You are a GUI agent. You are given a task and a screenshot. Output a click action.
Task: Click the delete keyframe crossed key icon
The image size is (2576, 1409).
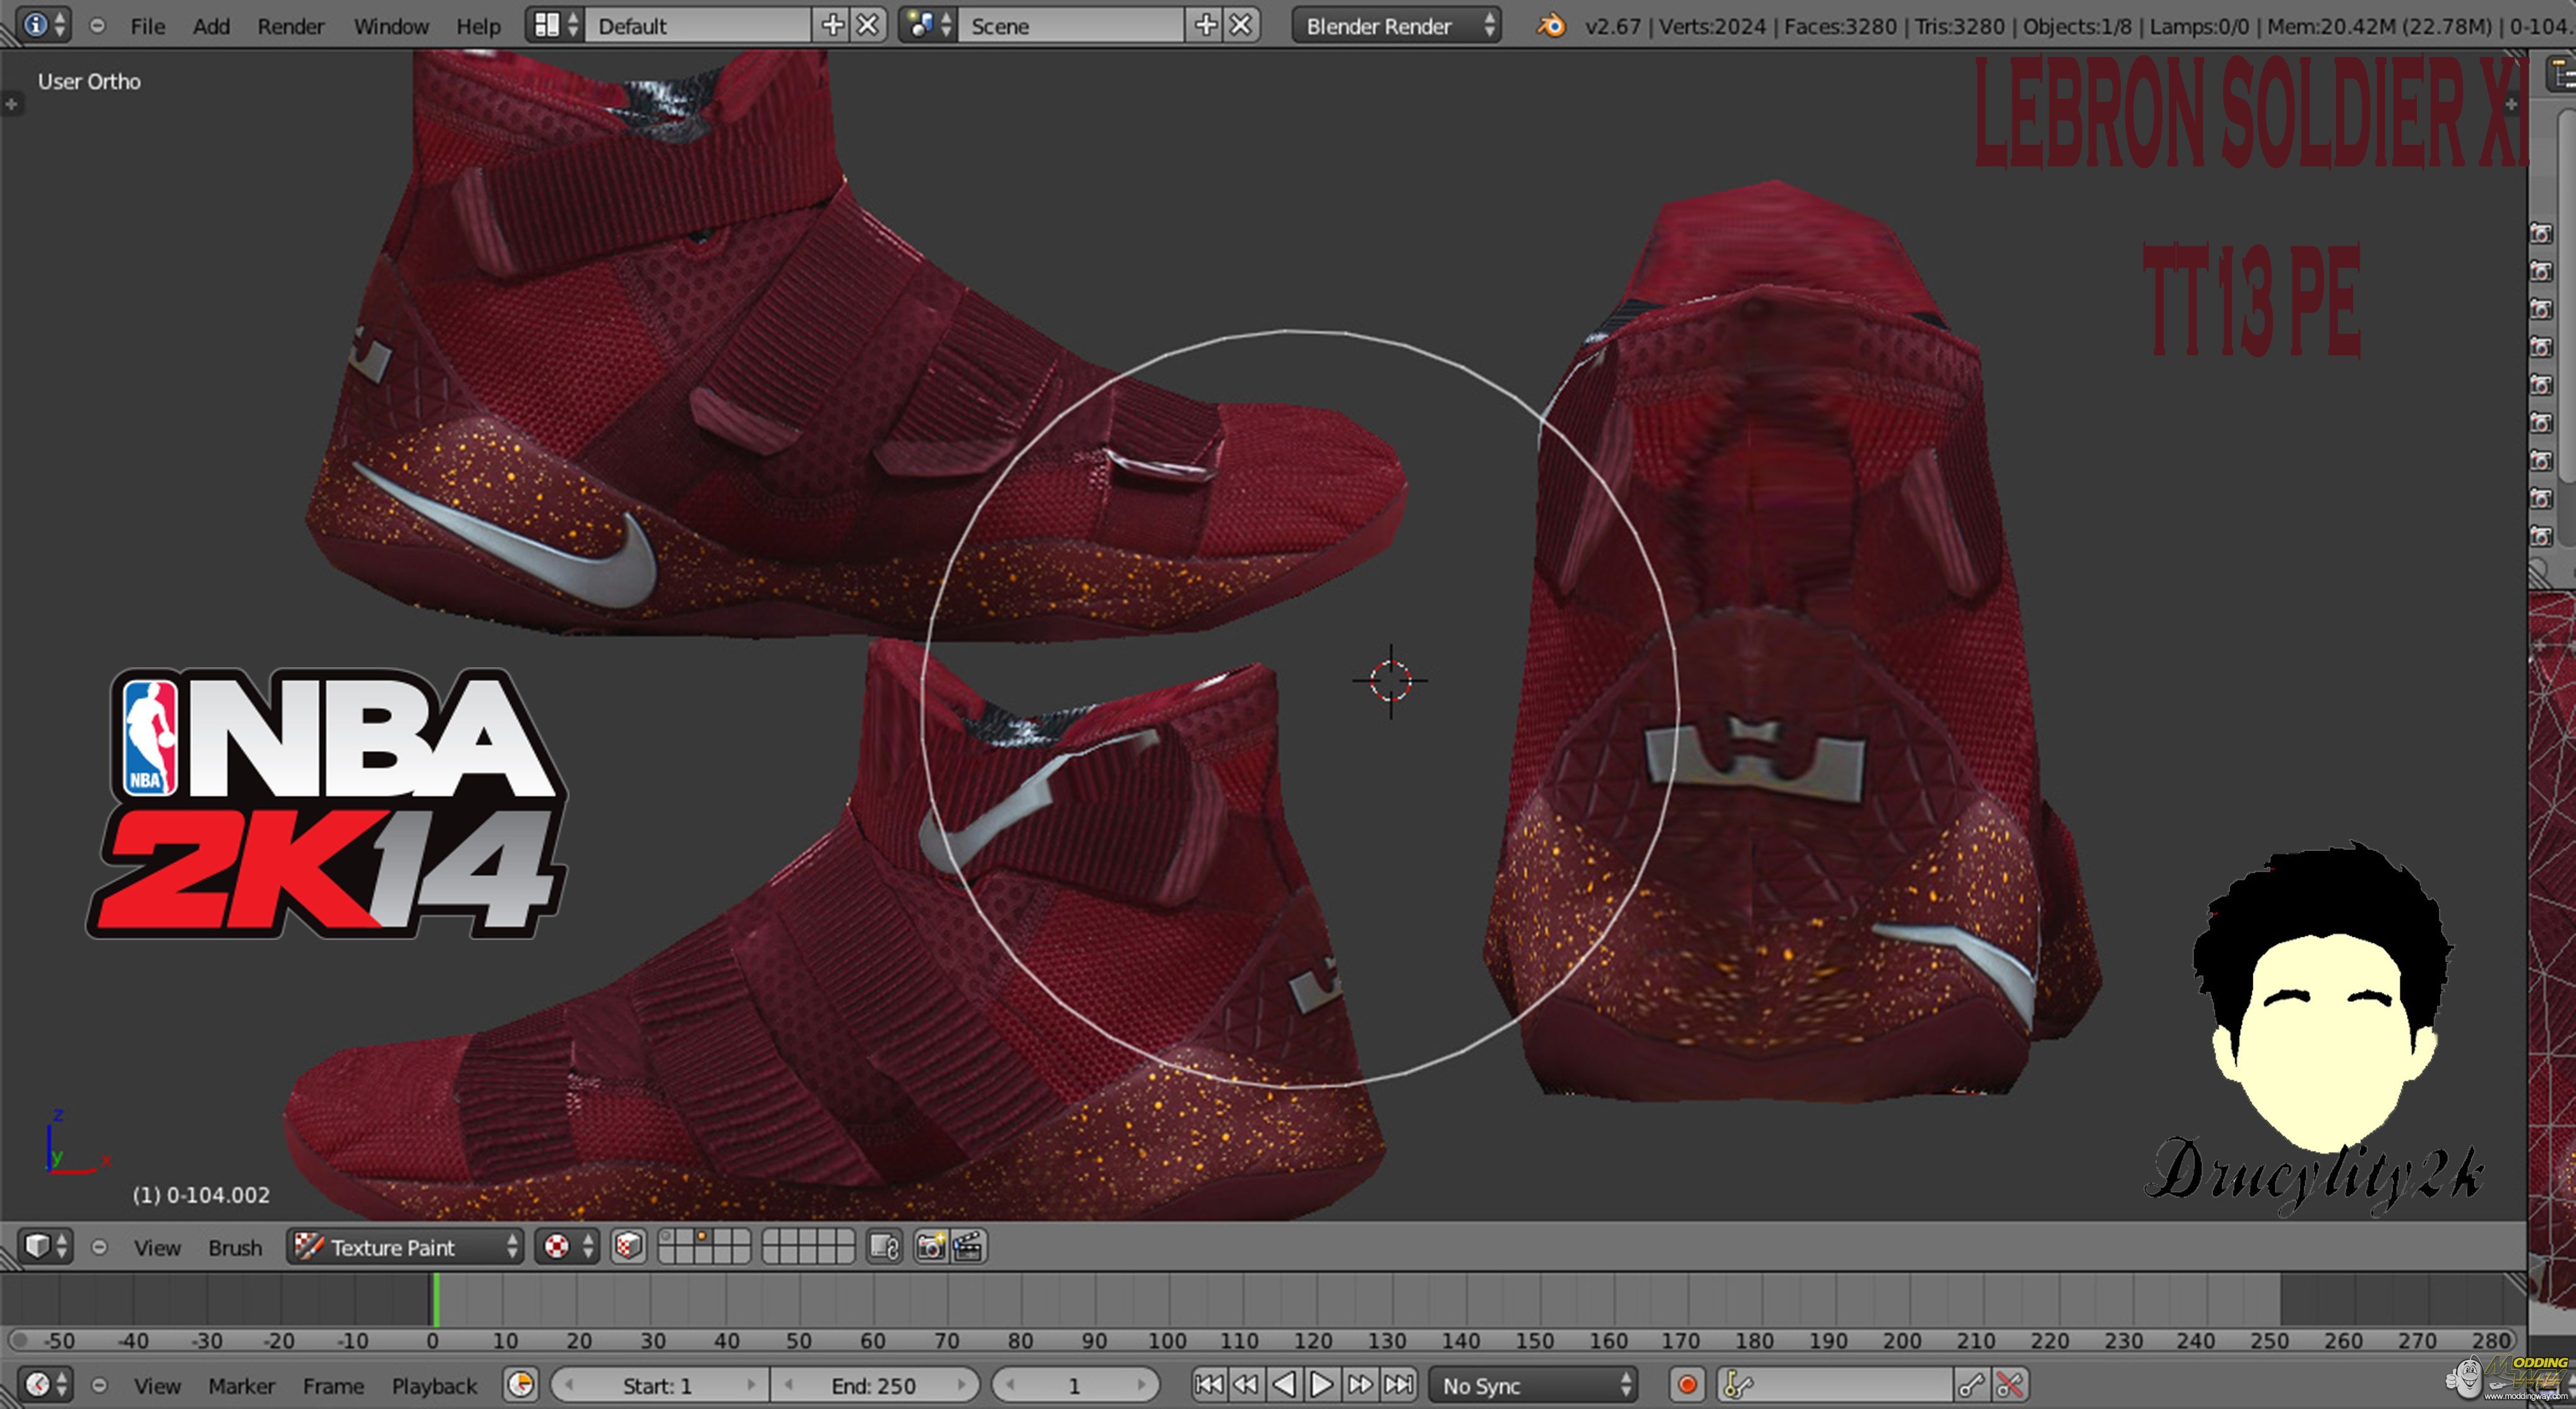(2009, 1385)
